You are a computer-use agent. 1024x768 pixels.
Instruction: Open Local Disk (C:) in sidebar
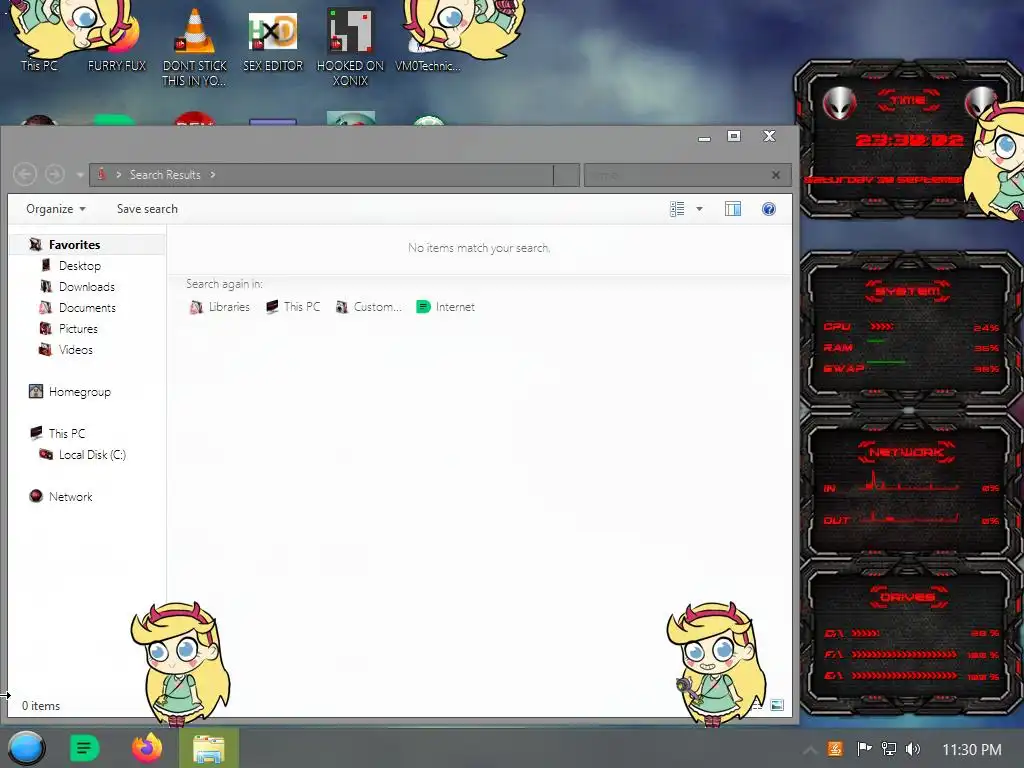click(91, 455)
